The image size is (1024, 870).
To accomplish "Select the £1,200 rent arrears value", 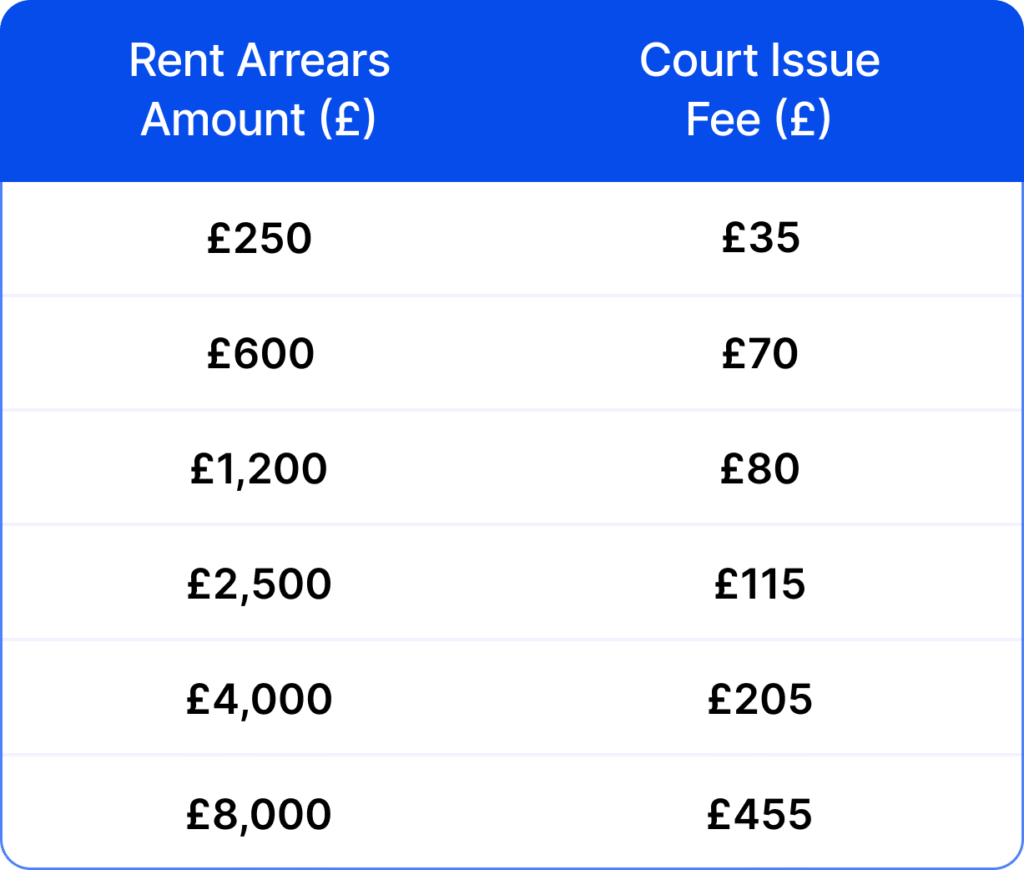I will click(x=259, y=469).
